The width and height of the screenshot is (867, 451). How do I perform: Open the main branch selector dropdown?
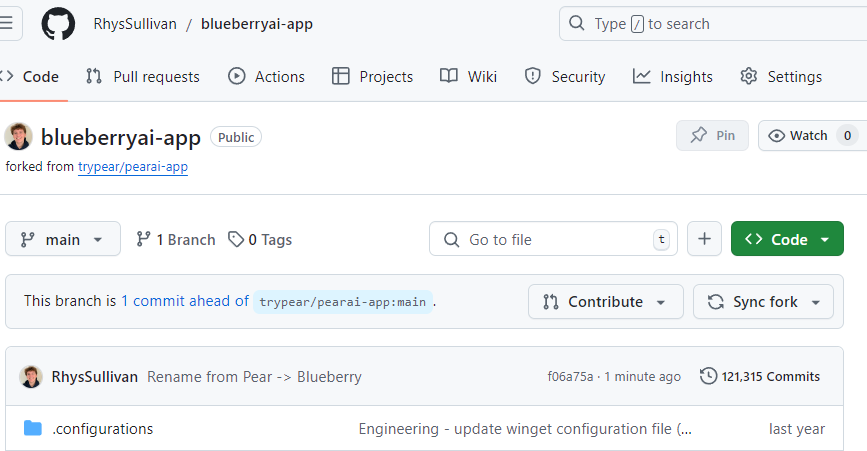click(63, 239)
